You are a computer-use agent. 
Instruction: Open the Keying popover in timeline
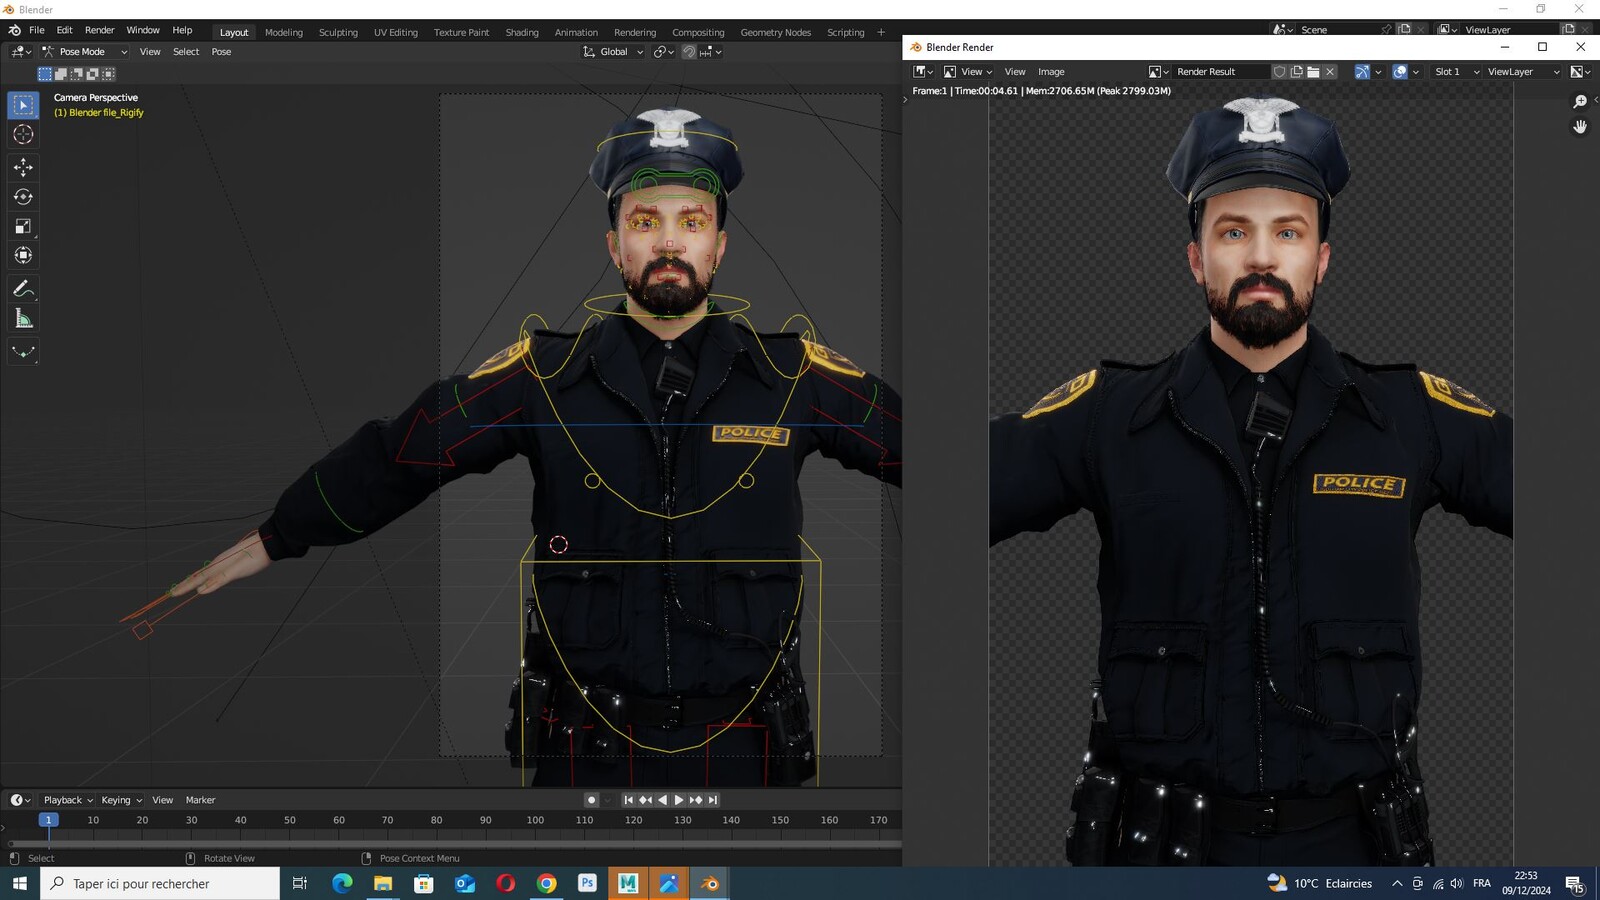pos(121,800)
